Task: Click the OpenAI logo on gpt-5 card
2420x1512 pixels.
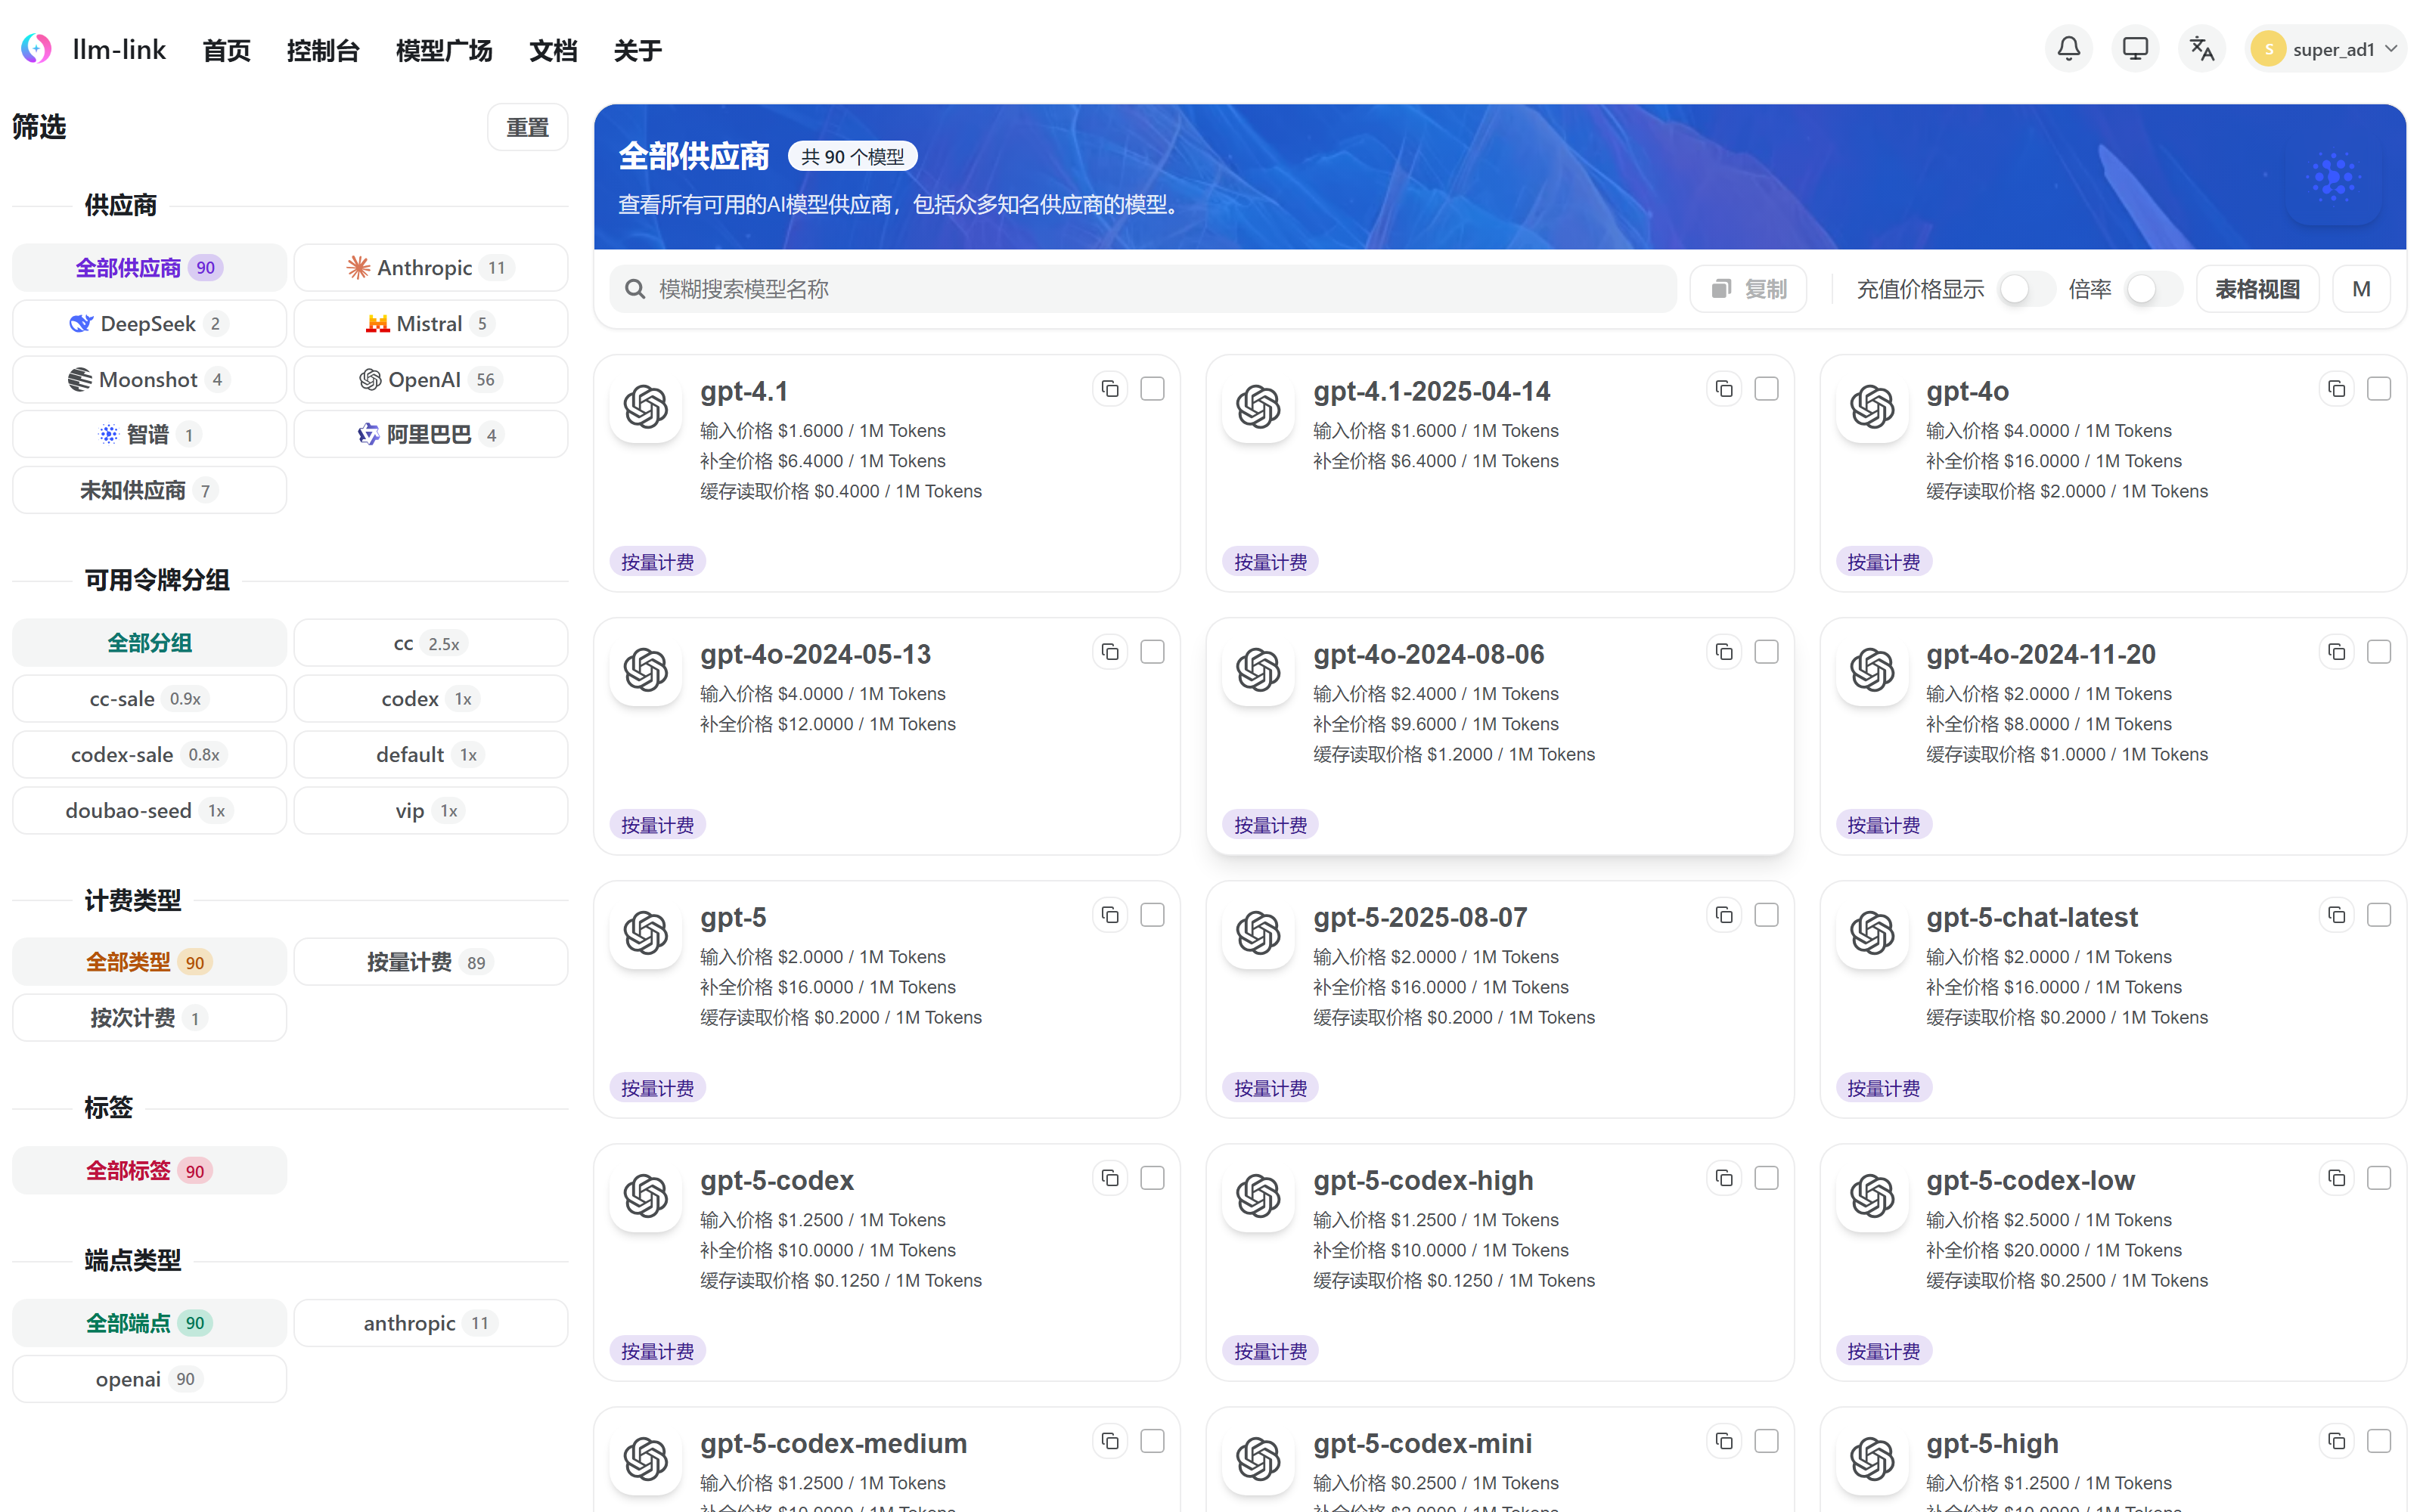Action: [646, 933]
